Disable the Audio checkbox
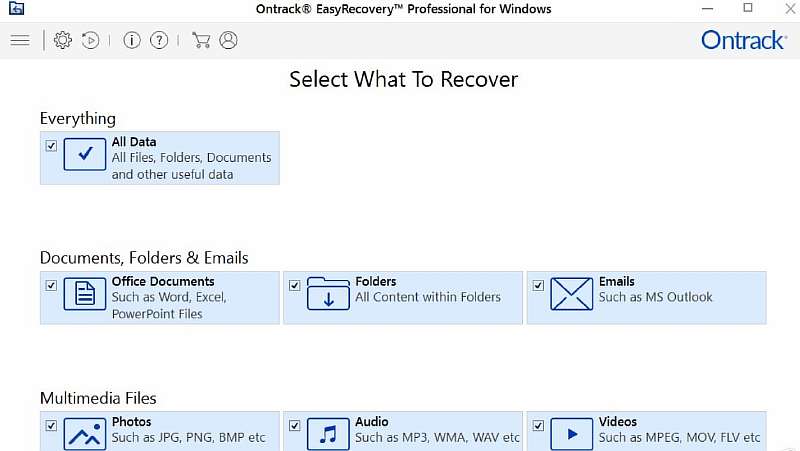Screen dimensions: 800x451 click(x=295, y=426)
